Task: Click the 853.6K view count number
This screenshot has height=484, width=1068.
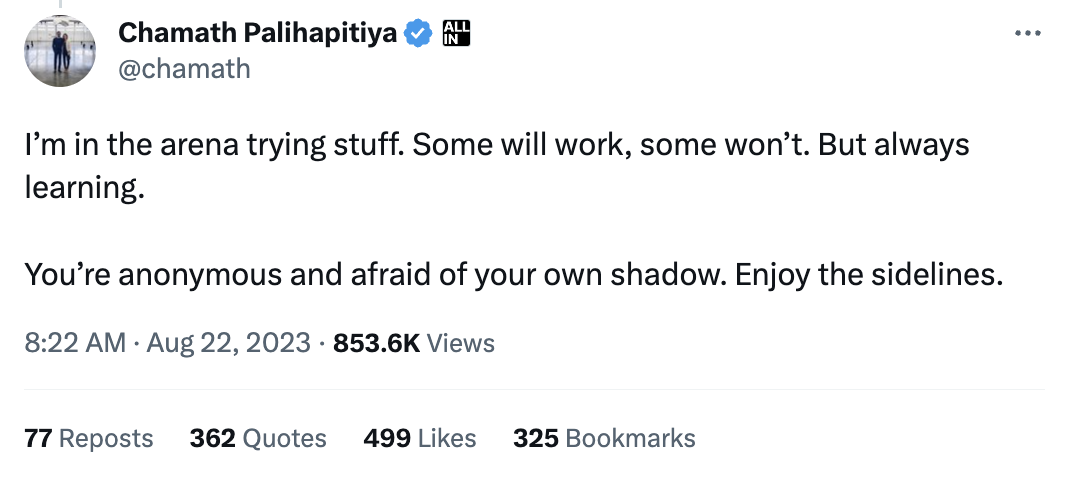Action: (376, 343)
